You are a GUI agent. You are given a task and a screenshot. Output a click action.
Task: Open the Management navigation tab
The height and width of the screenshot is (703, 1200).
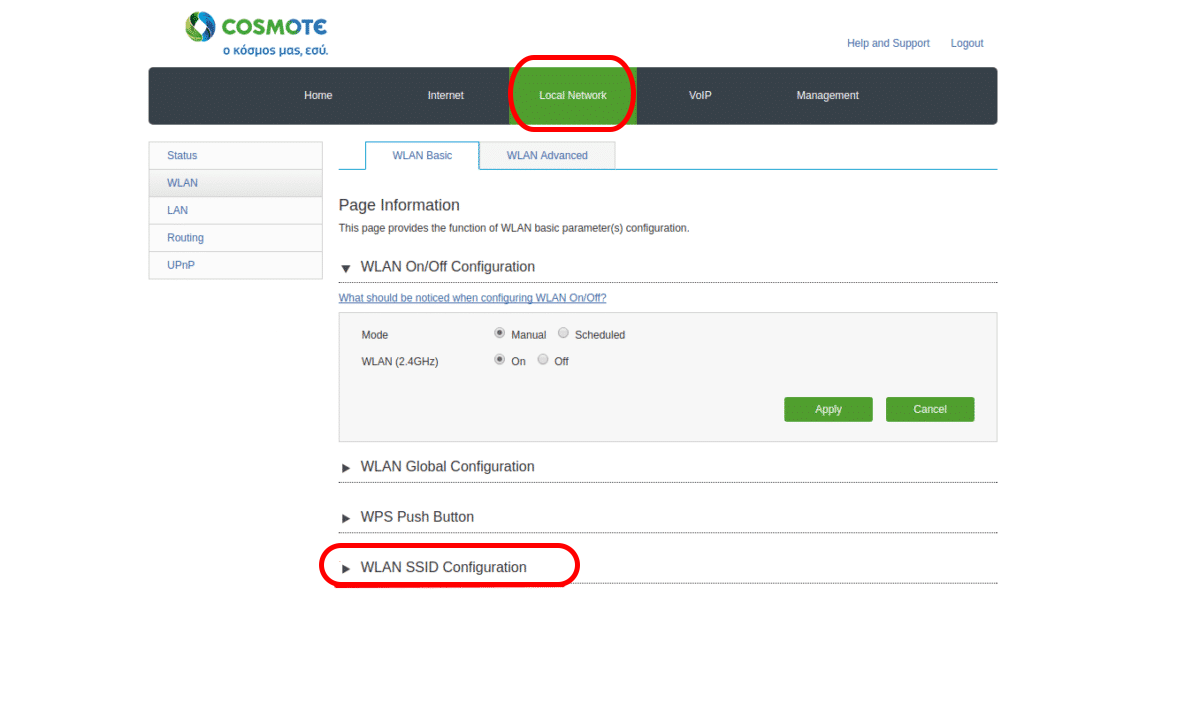[827, 96]
